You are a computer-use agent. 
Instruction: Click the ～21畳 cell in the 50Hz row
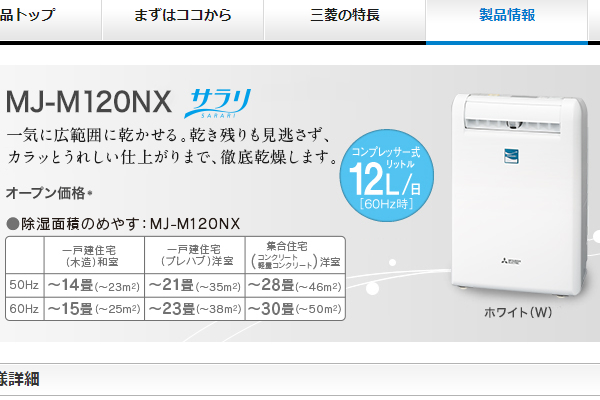[194, 285]
